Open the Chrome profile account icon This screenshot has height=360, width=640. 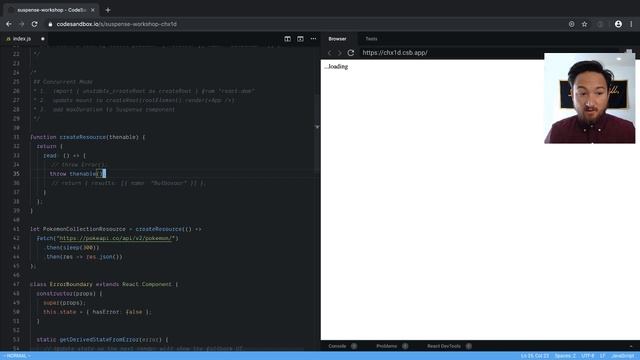(618, 24)
